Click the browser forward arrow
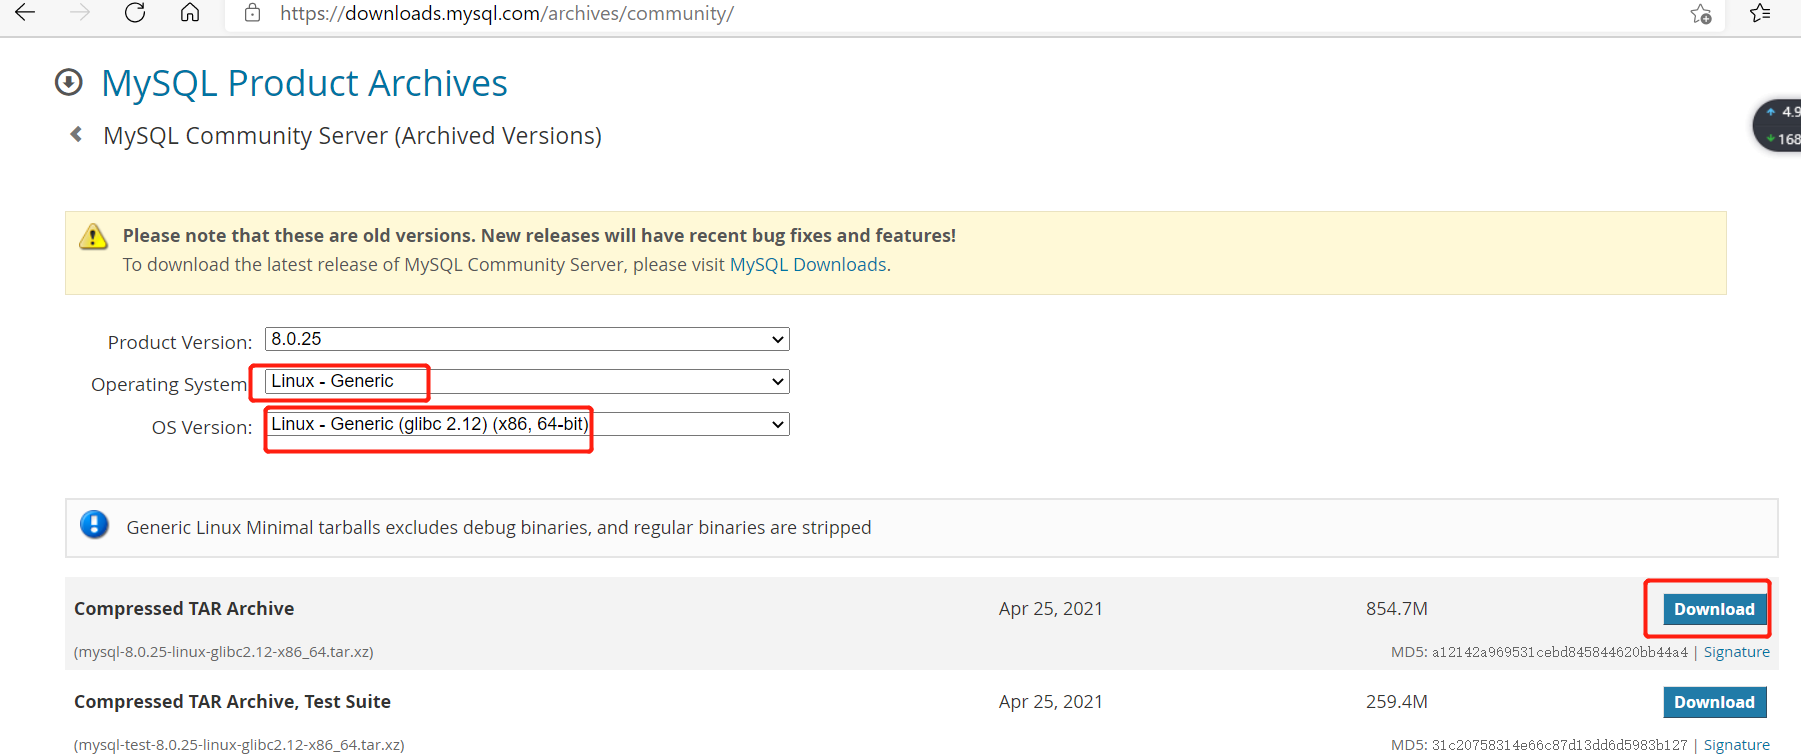 [80, 12]
